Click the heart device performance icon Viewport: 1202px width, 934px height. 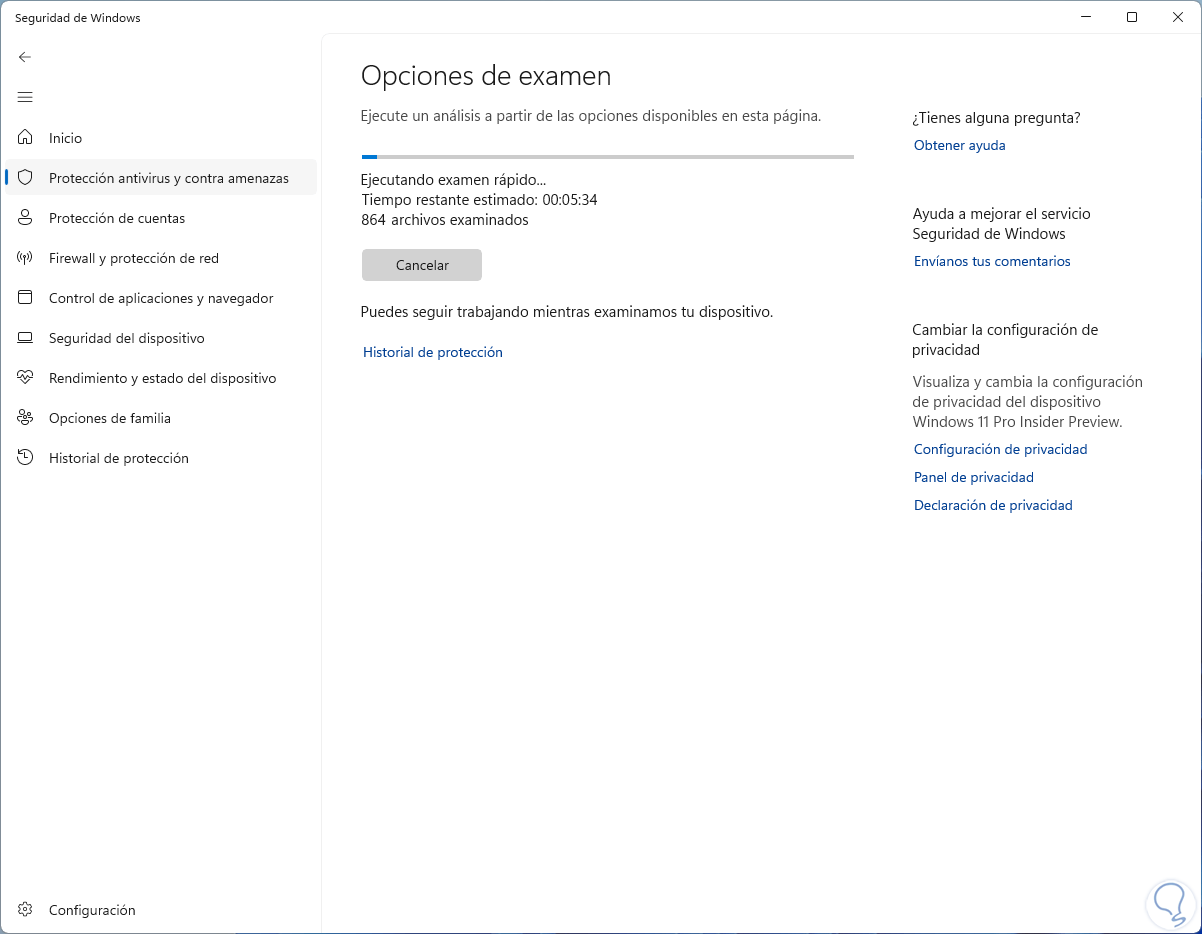tap(26, 378)
